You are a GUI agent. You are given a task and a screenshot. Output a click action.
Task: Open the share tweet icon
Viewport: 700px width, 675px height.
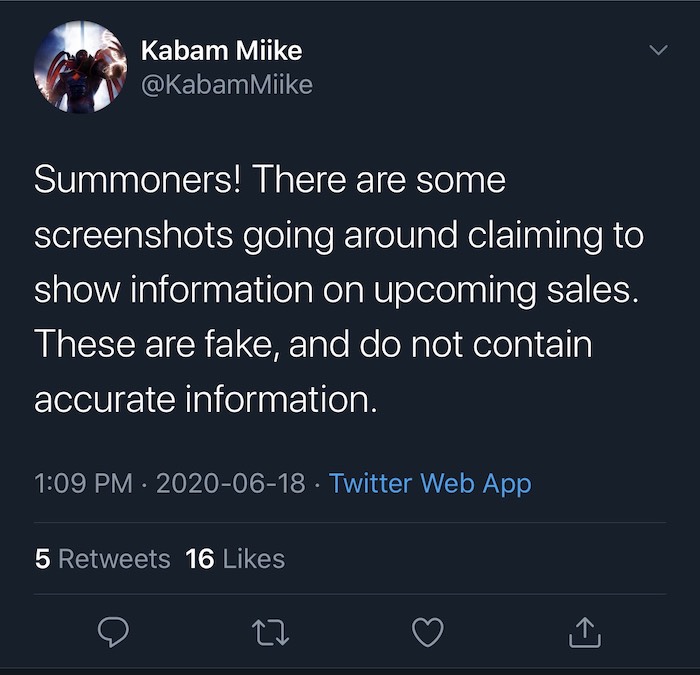click(x=584, y=630)
